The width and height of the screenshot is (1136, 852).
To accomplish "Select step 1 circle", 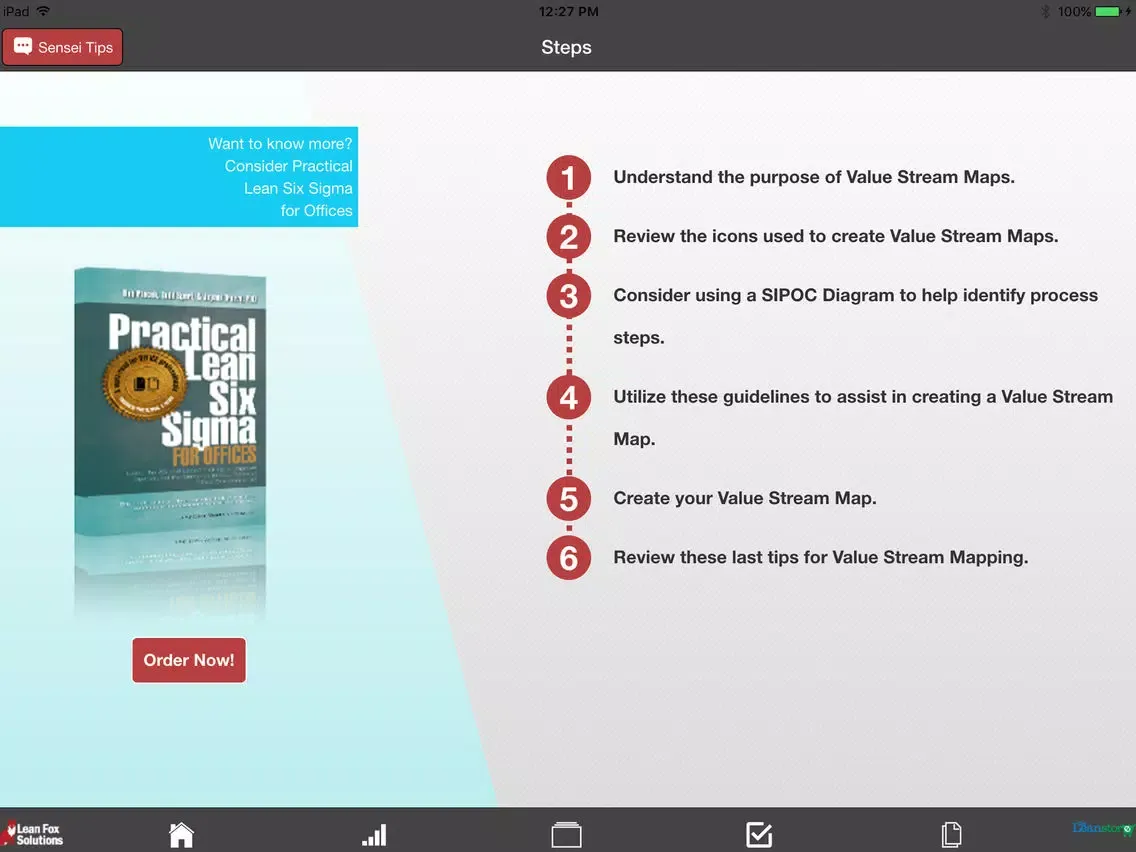I will tap(568, 178).
